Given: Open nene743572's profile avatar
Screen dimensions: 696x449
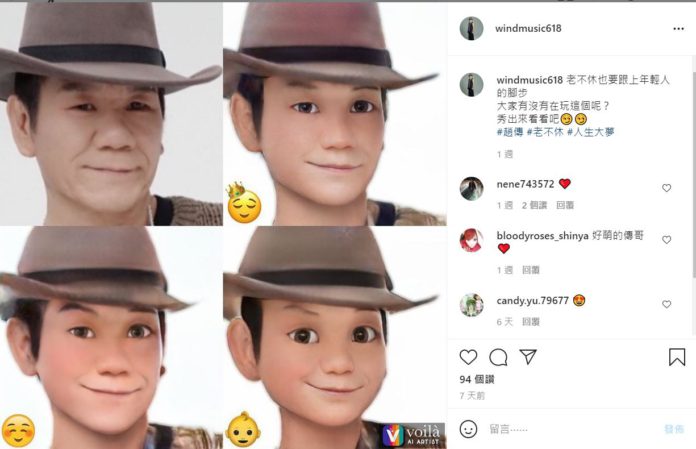Looking at the screenshot, I should [x=471, y=189].
